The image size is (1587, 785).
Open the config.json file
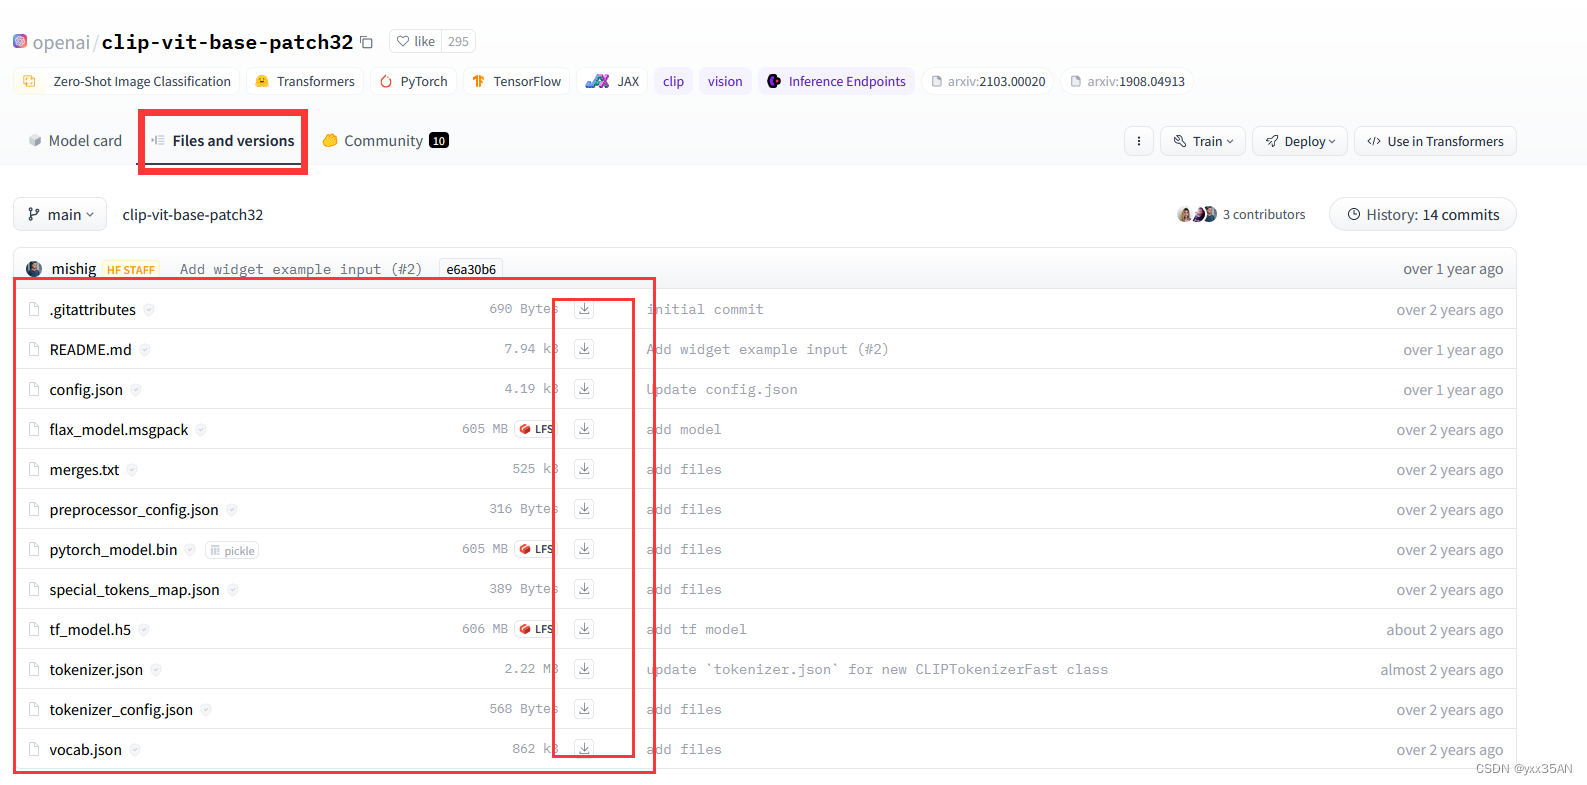pyautogui.click(x=86, y=390)
